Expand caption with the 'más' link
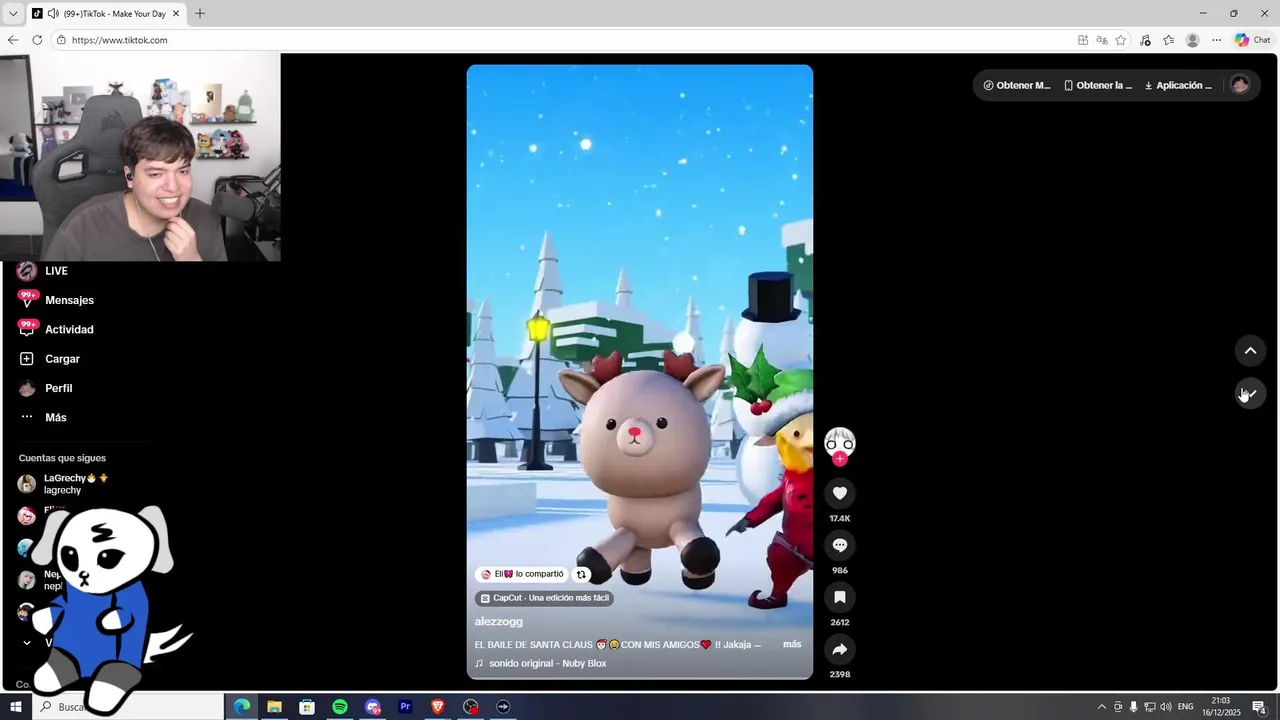Screen dimensions: 1280x720 [x=792, y=644]
